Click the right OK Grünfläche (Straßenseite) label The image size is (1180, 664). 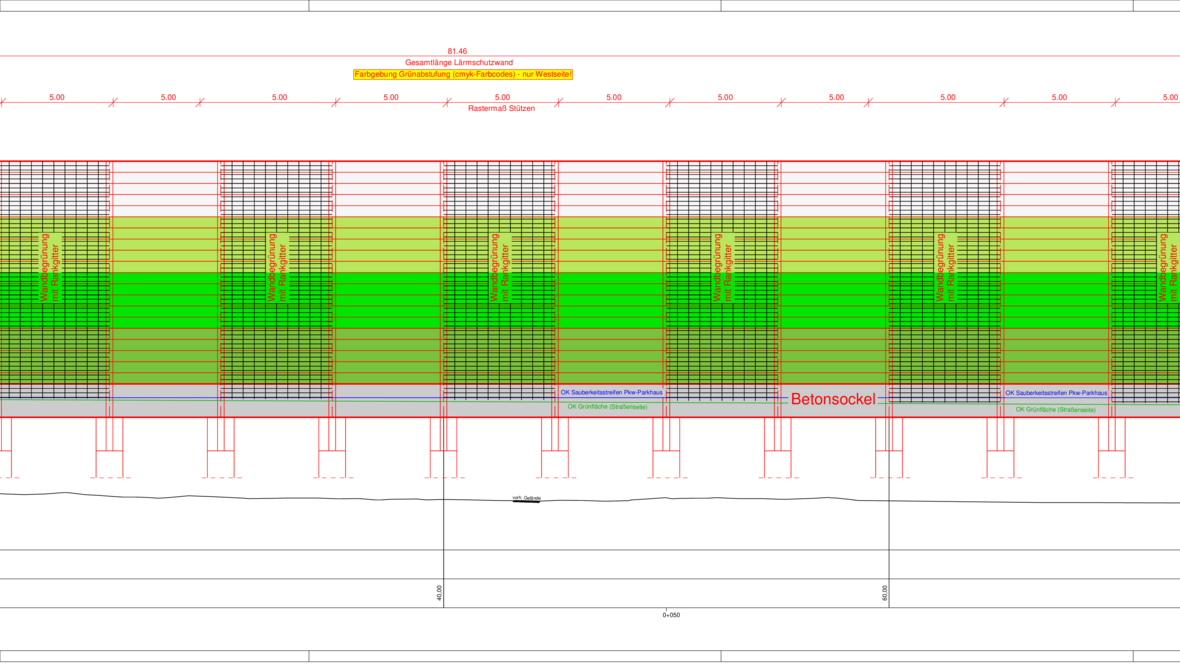pos(1055,410)
